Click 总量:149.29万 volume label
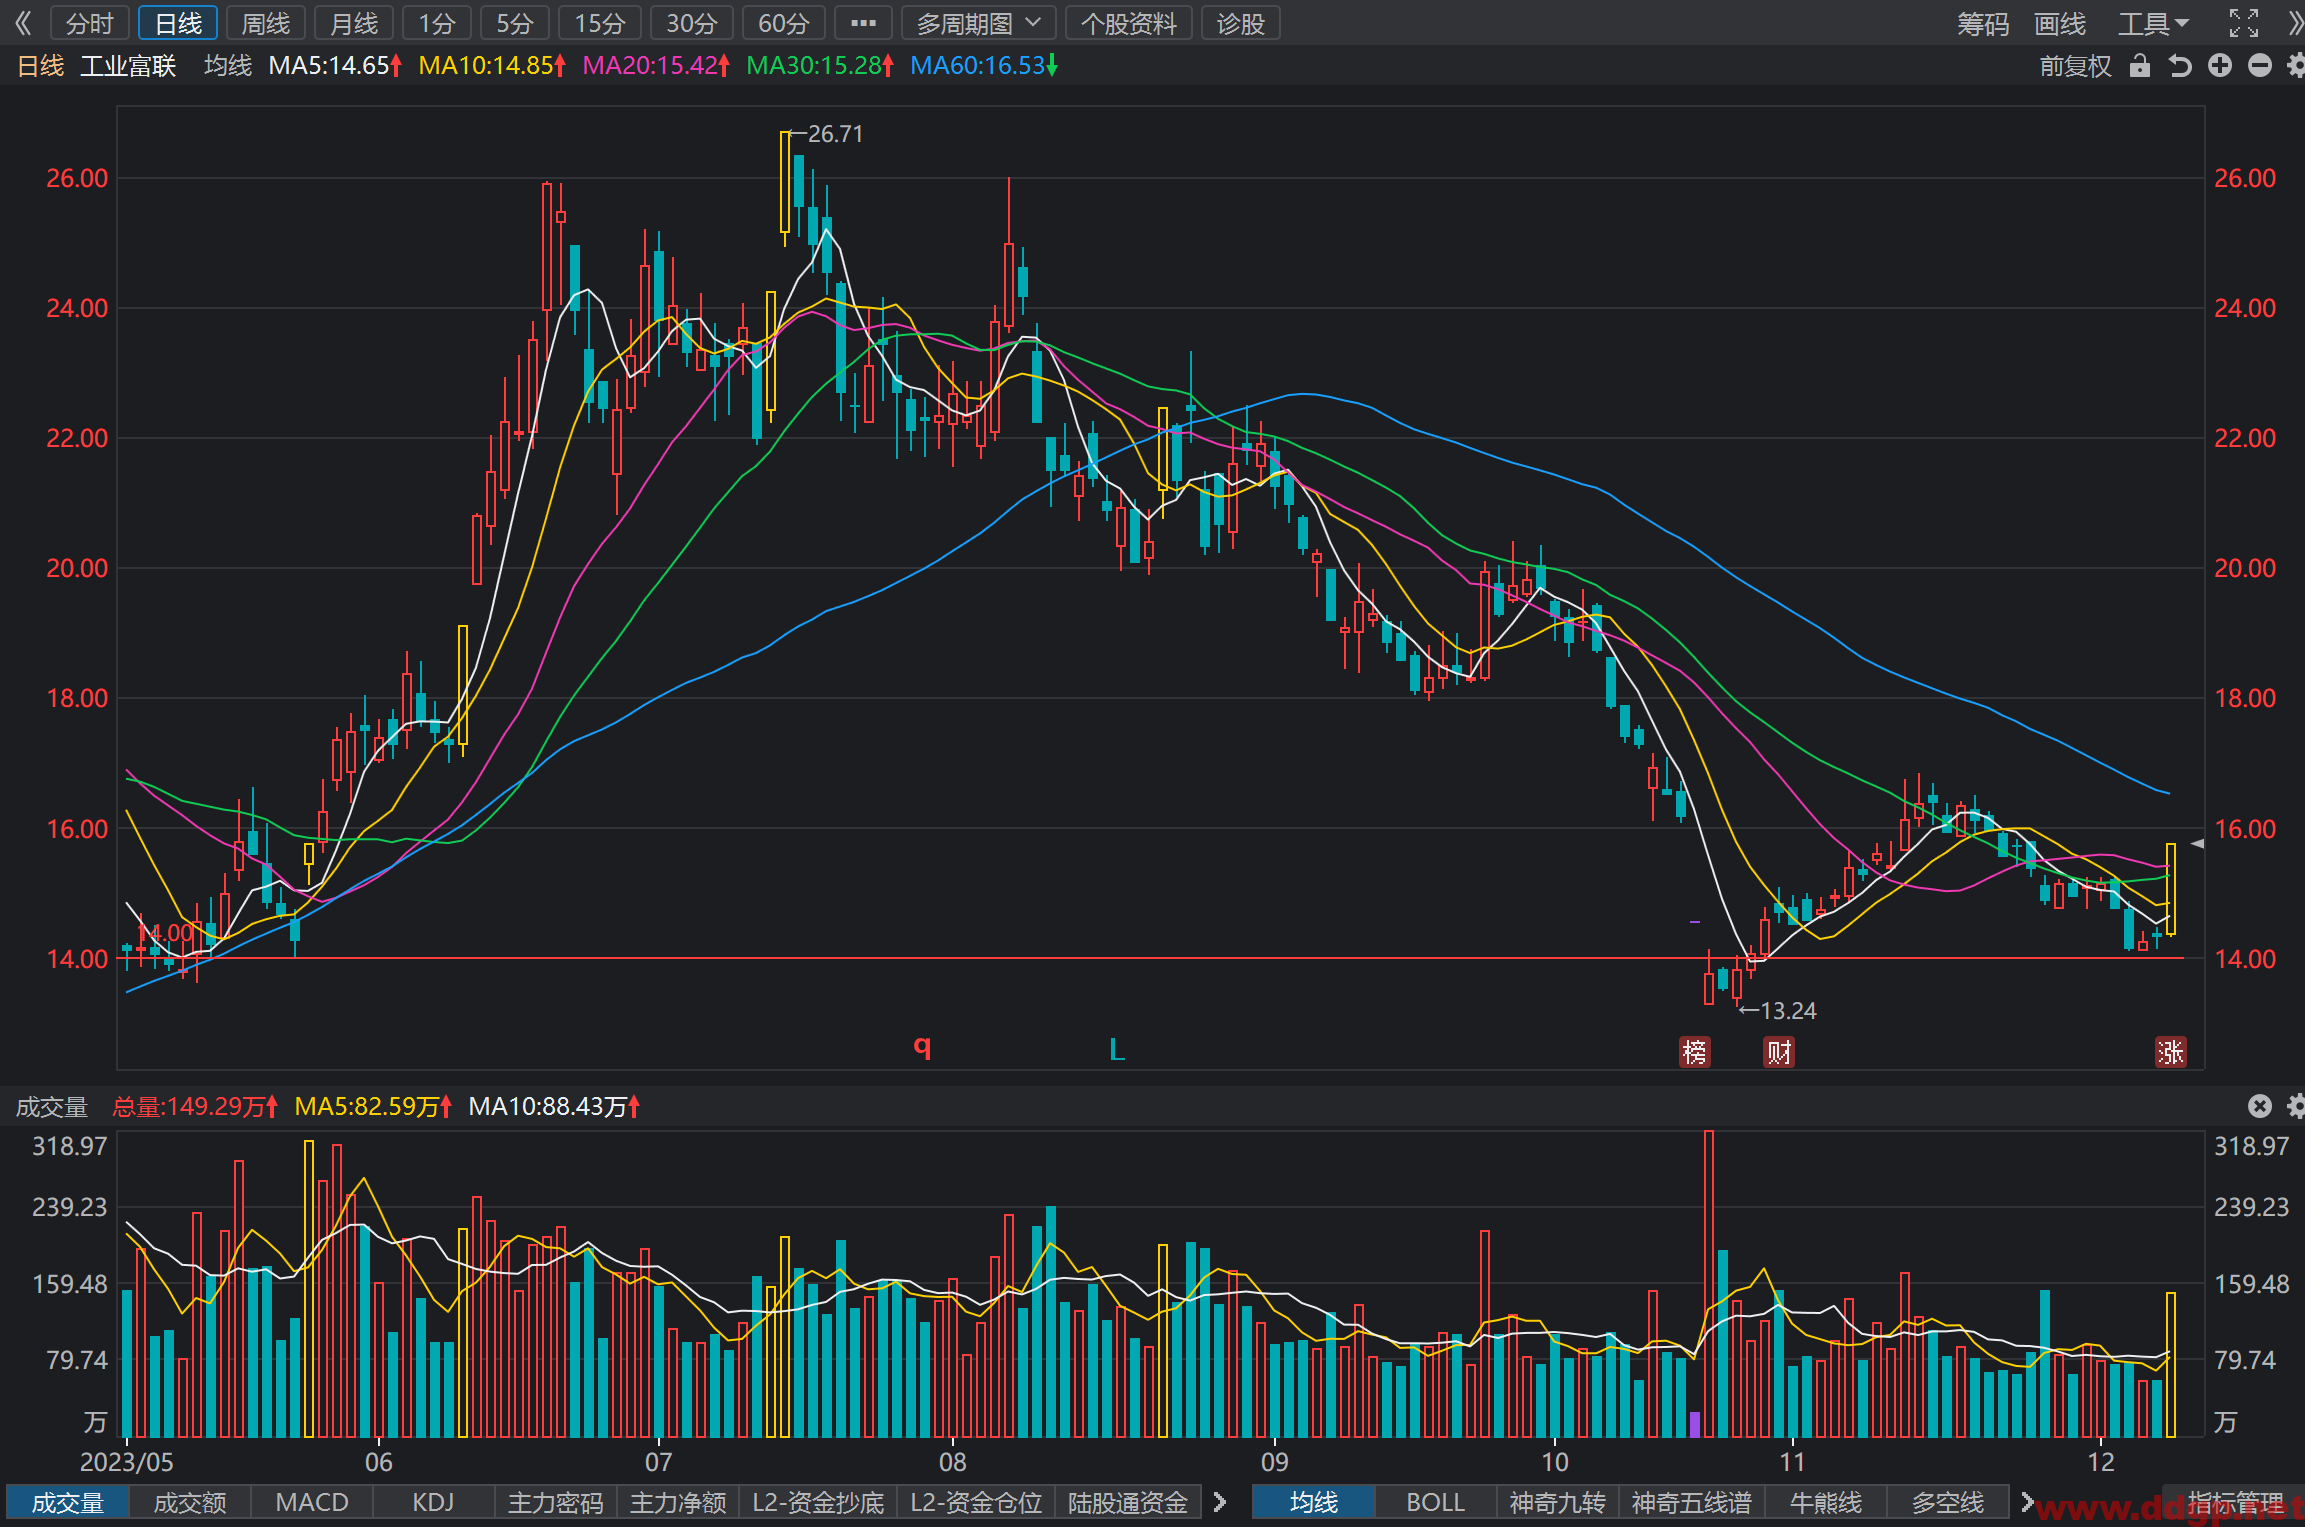Viewport: 2305px width, 1527px height. coord(195,1106)
